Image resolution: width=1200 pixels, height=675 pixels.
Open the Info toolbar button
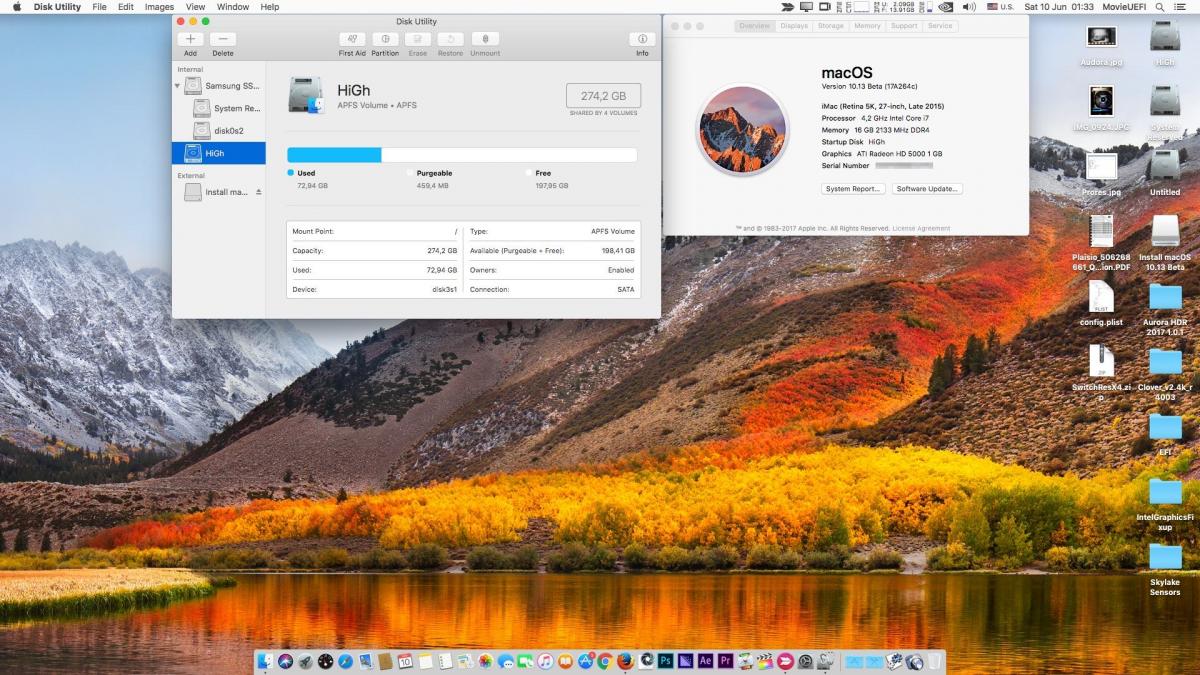[642, 39]
